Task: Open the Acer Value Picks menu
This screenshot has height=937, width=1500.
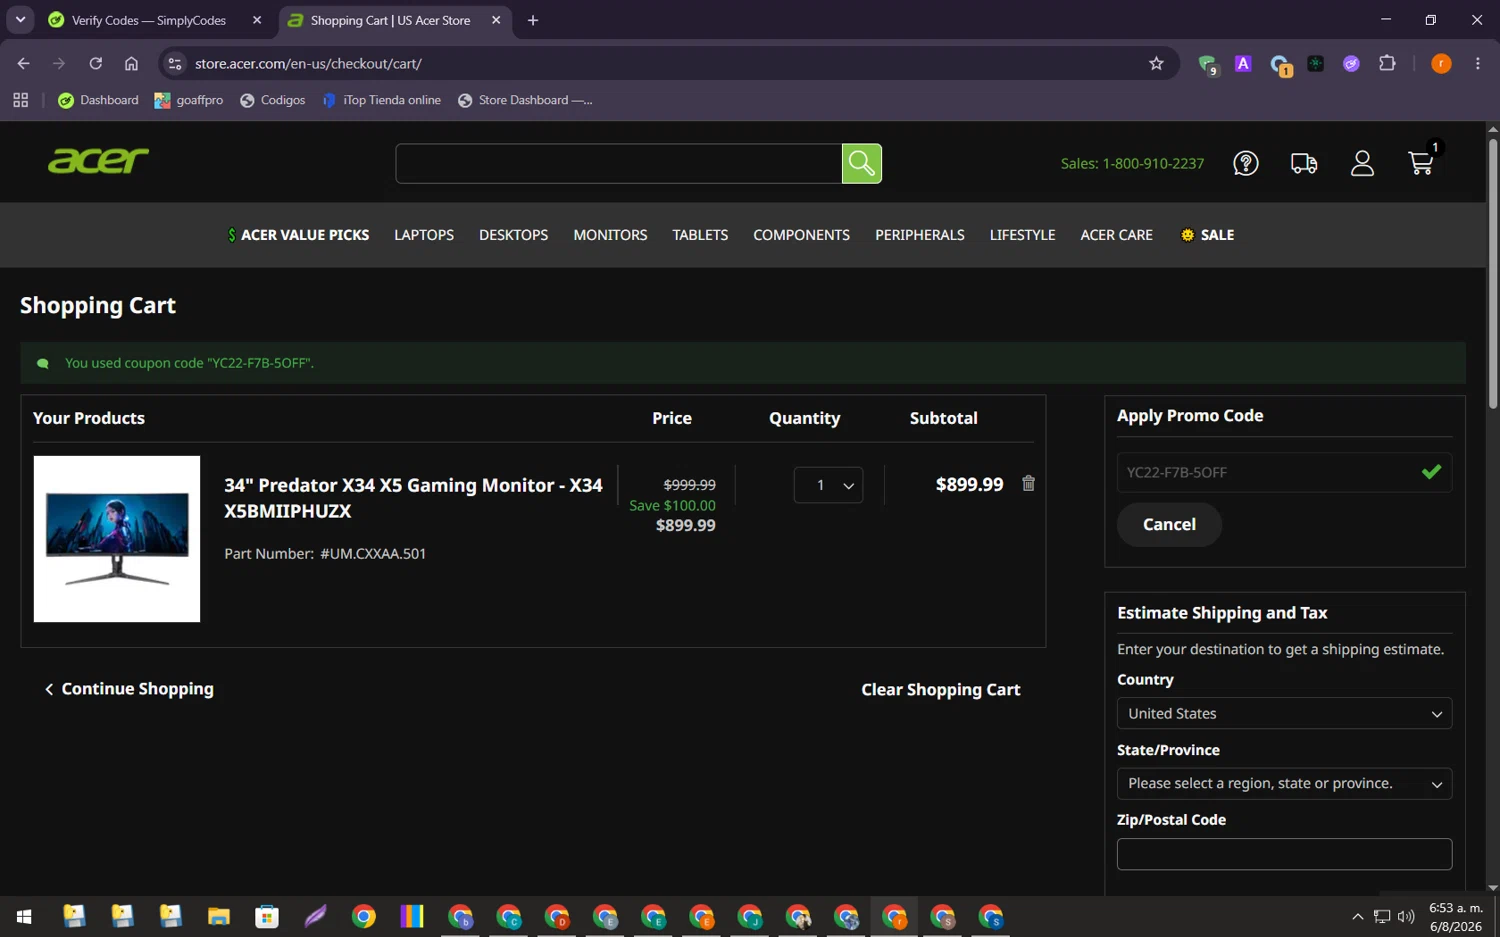Action: point(298,235)
